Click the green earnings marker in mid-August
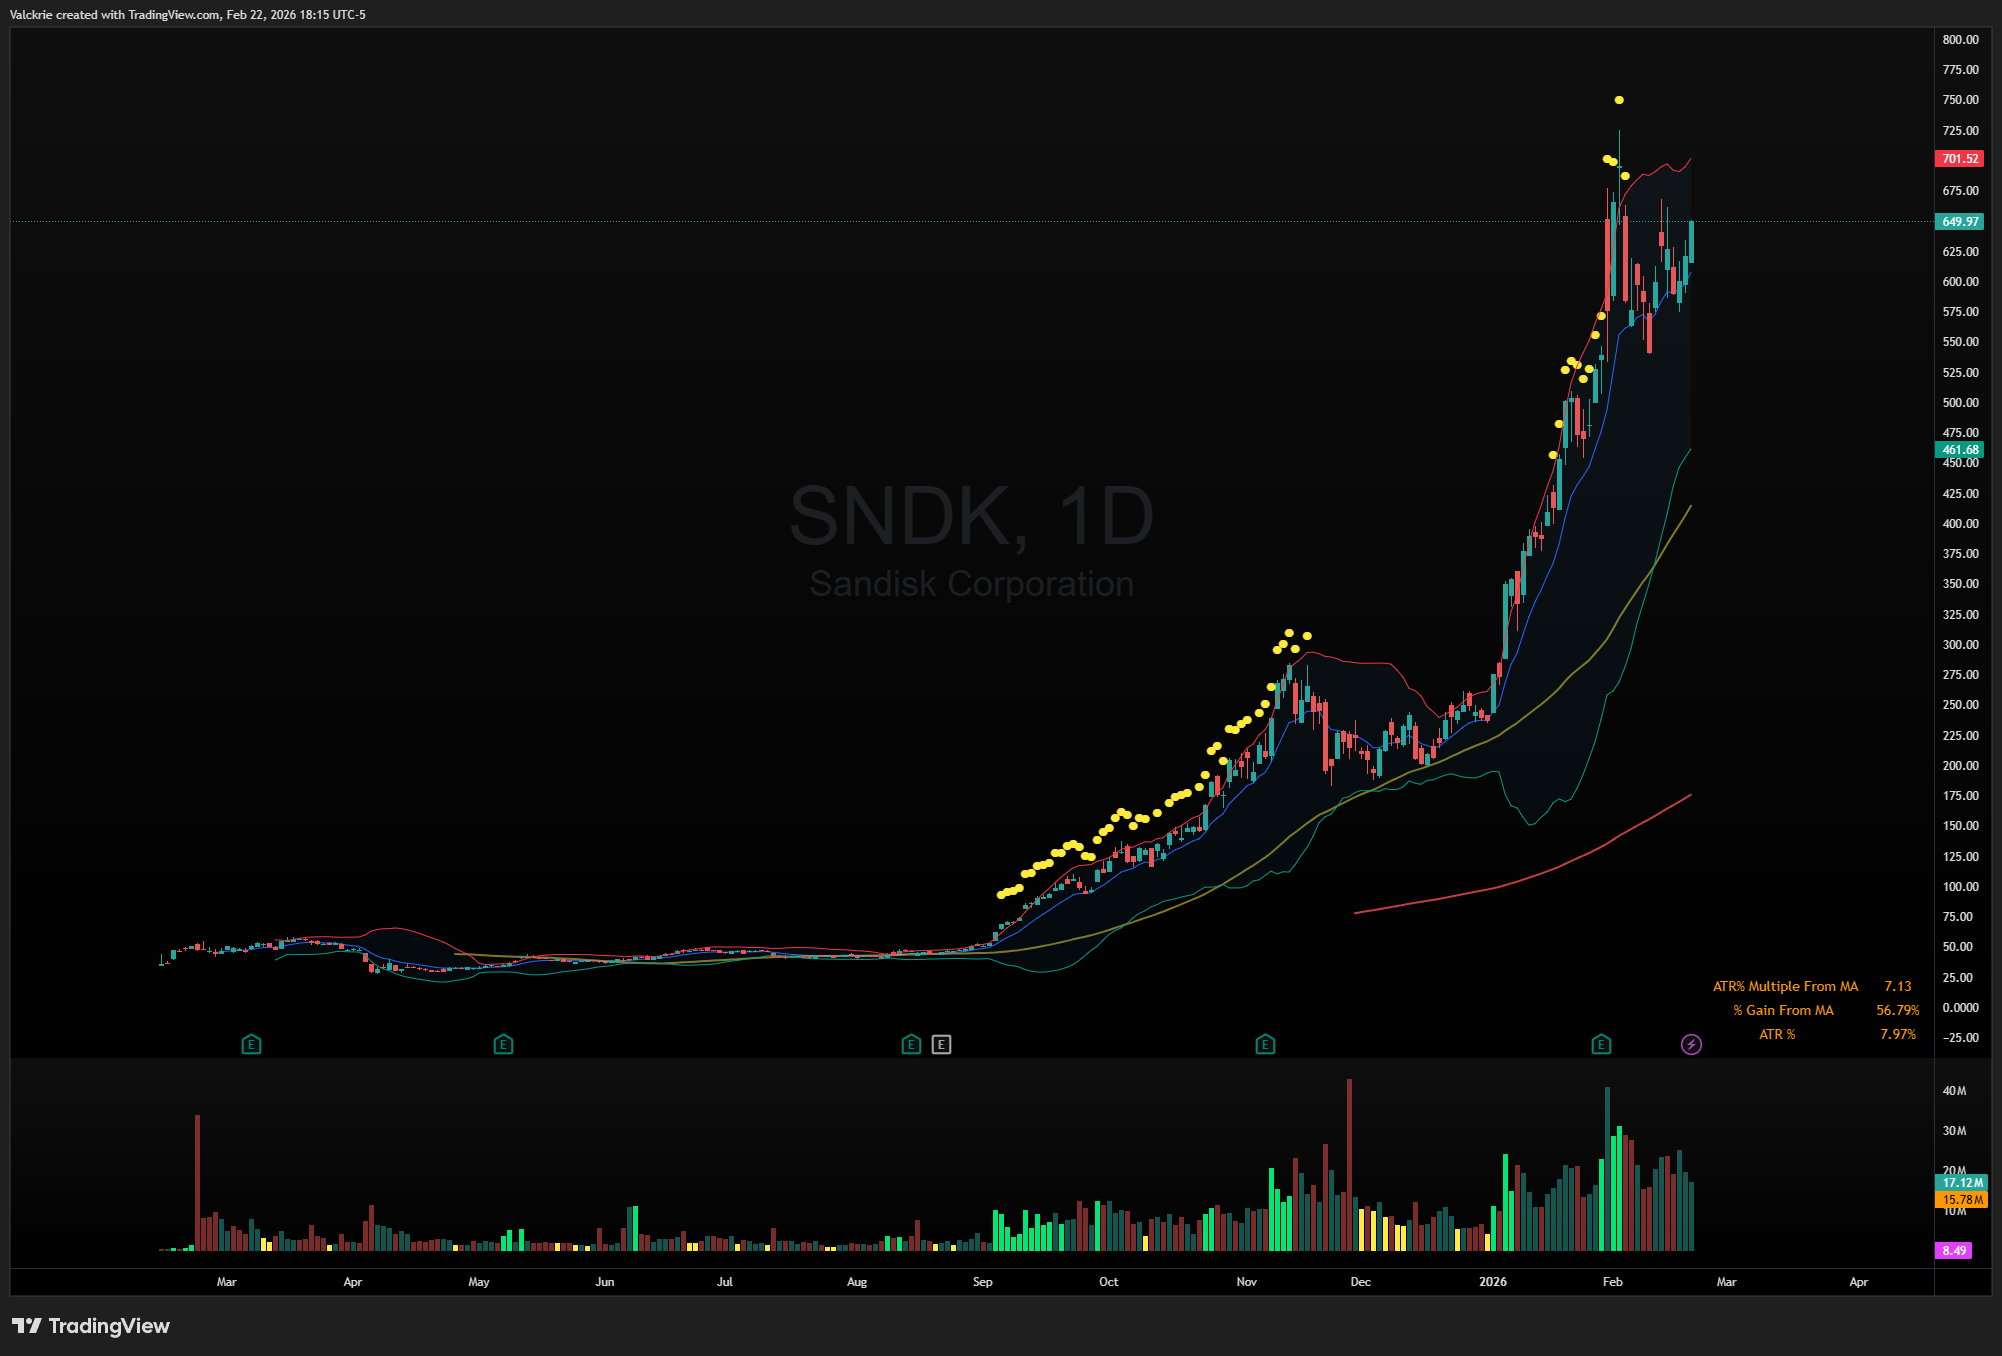 pyautogui.click(x=911, y=1045)
